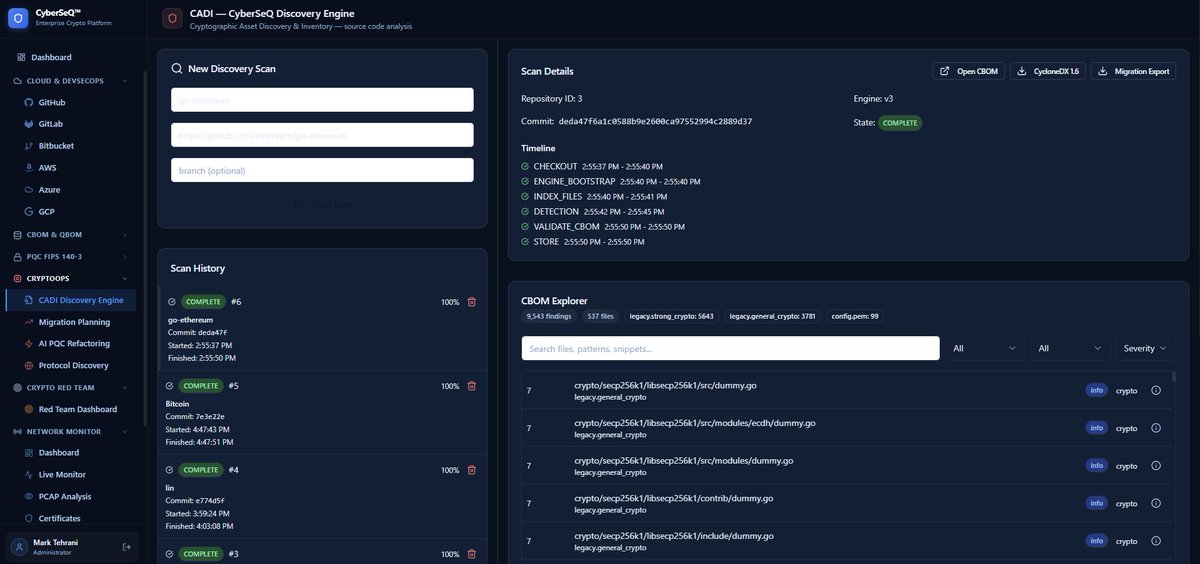Click info icon for contrib/dummy.go row
Screen dimensions: 1200x564
tap(1156, 503)
